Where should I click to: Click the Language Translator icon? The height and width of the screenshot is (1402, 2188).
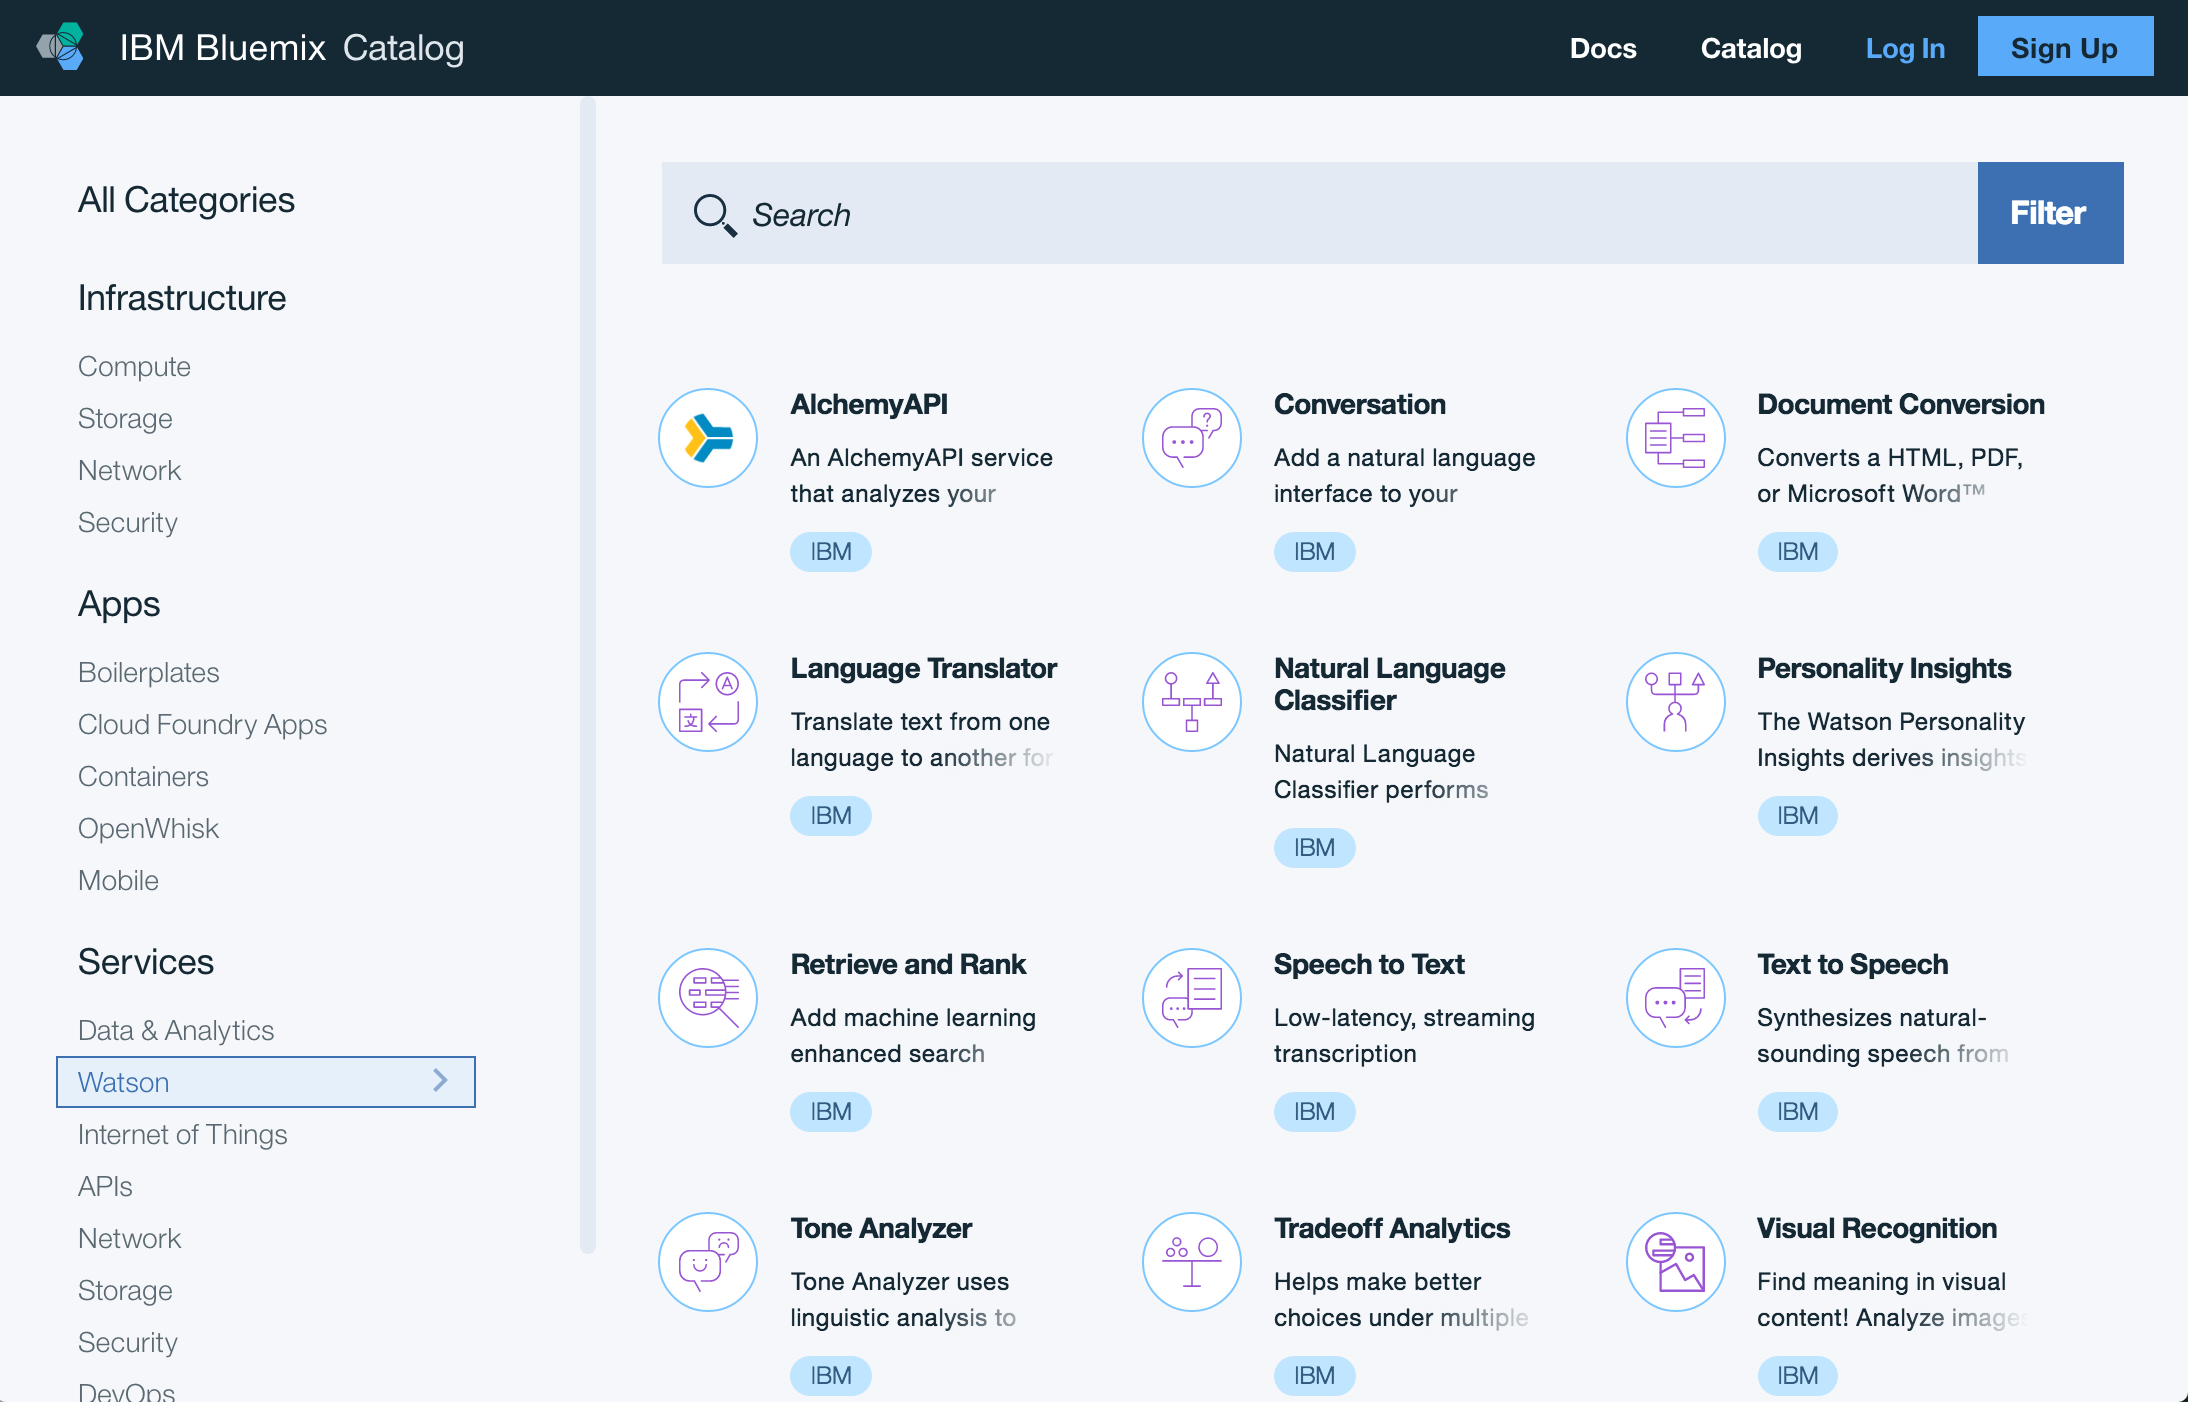point(708,702)
